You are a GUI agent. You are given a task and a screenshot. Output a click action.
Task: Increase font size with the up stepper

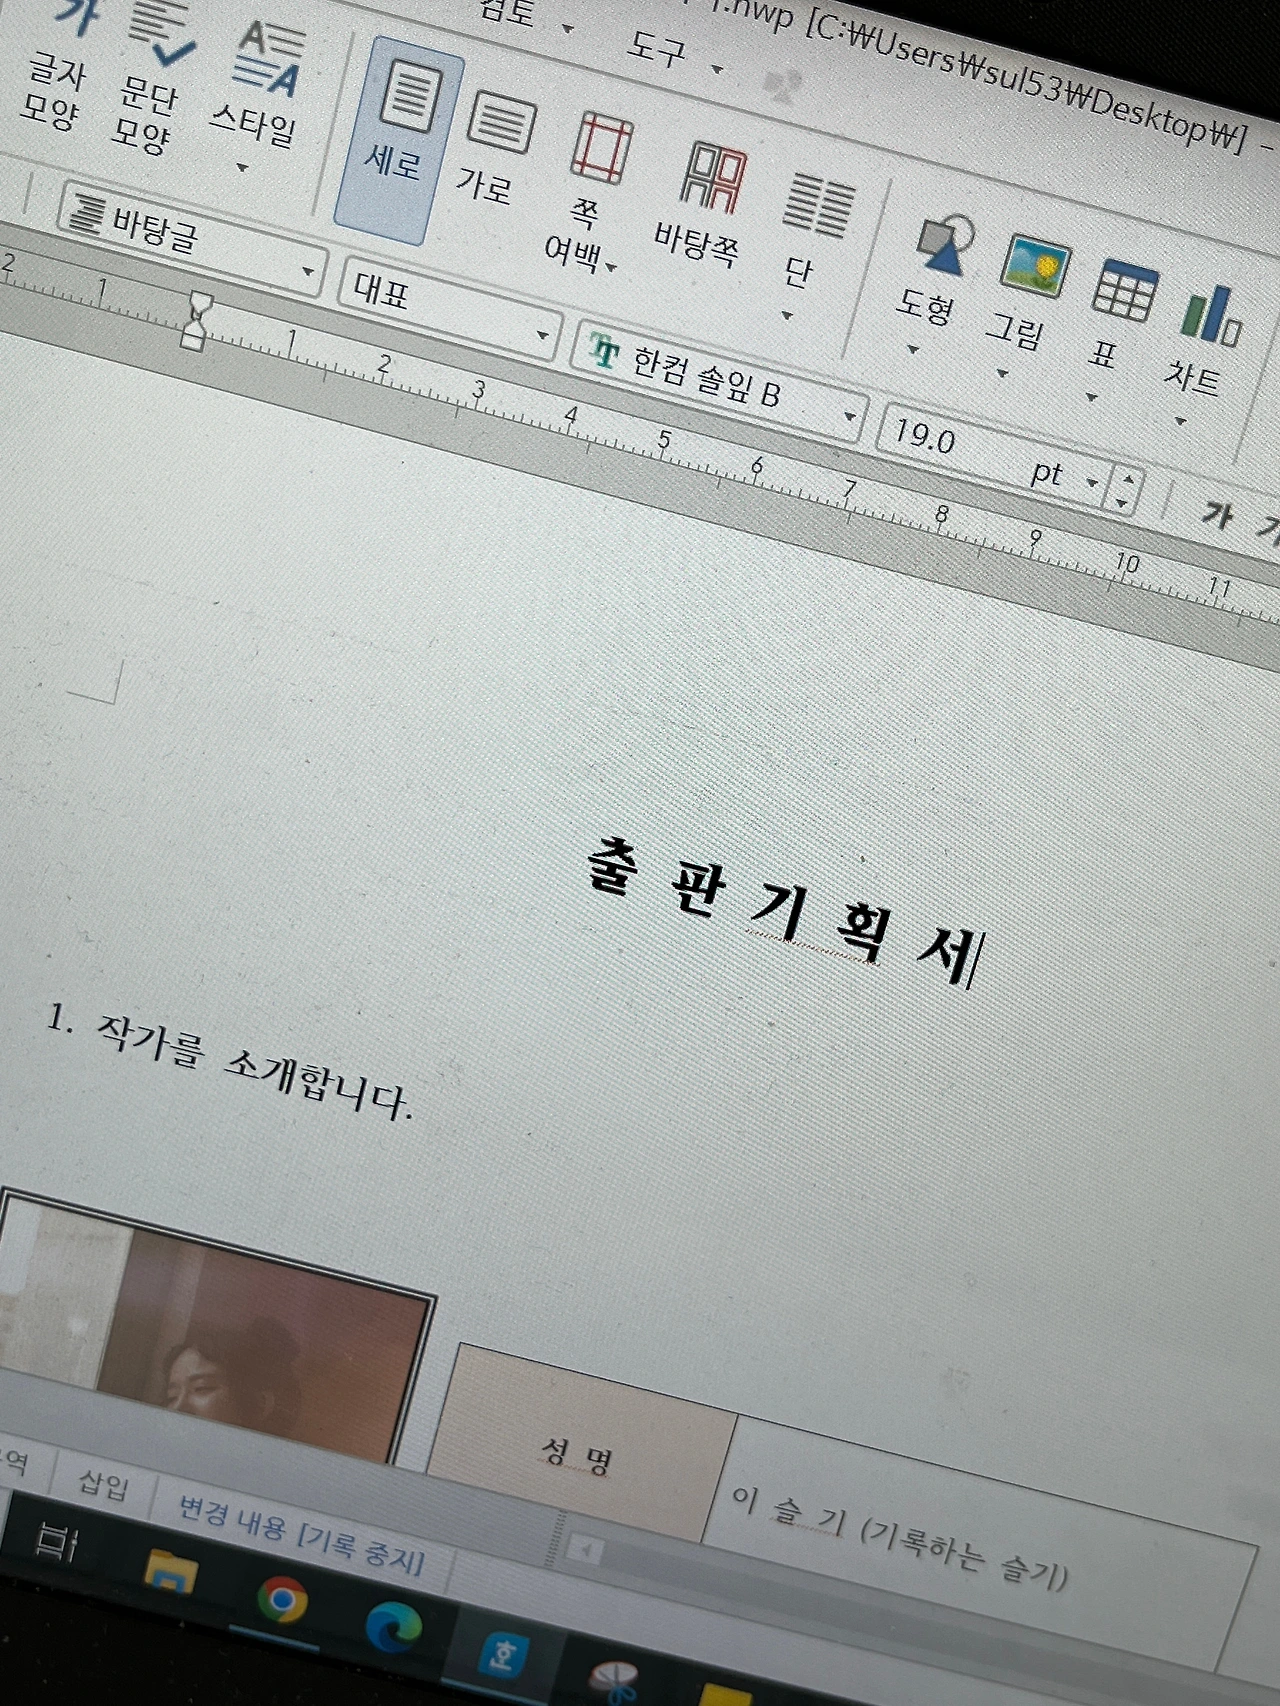[1127, 479]
